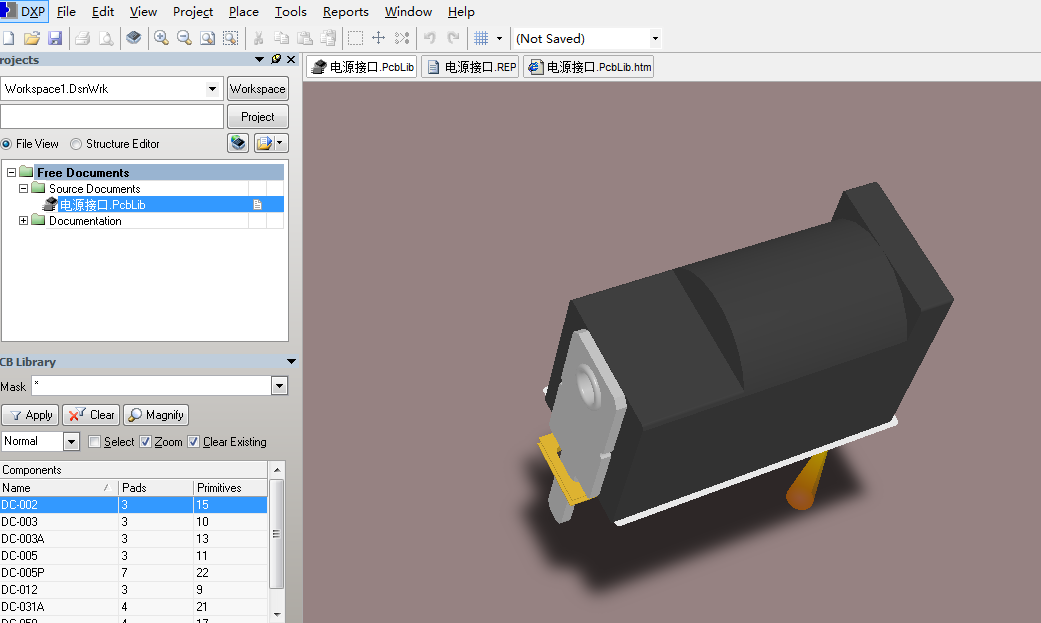Switch to the 电源接口.PcbLib document tab
Screen dimensions: 1041x623
[x=362, y=67]
